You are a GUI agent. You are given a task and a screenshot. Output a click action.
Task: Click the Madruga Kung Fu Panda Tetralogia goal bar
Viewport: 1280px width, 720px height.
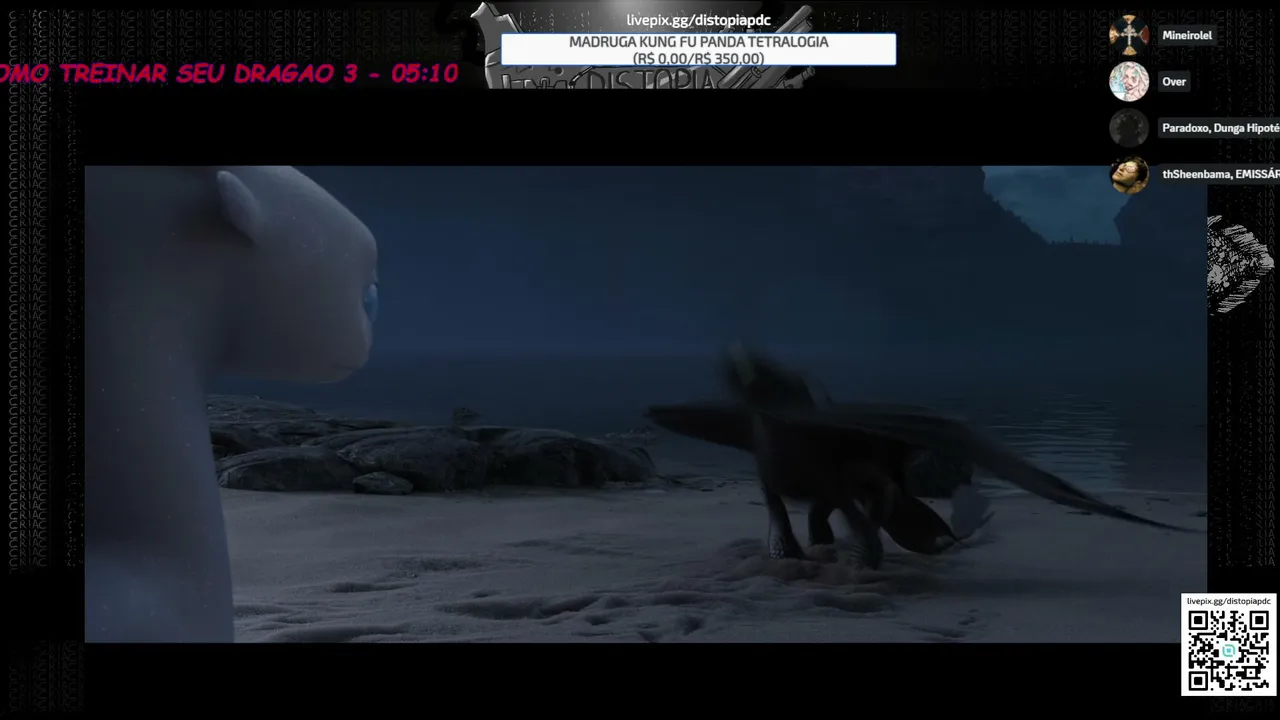(x=698, y=50)
